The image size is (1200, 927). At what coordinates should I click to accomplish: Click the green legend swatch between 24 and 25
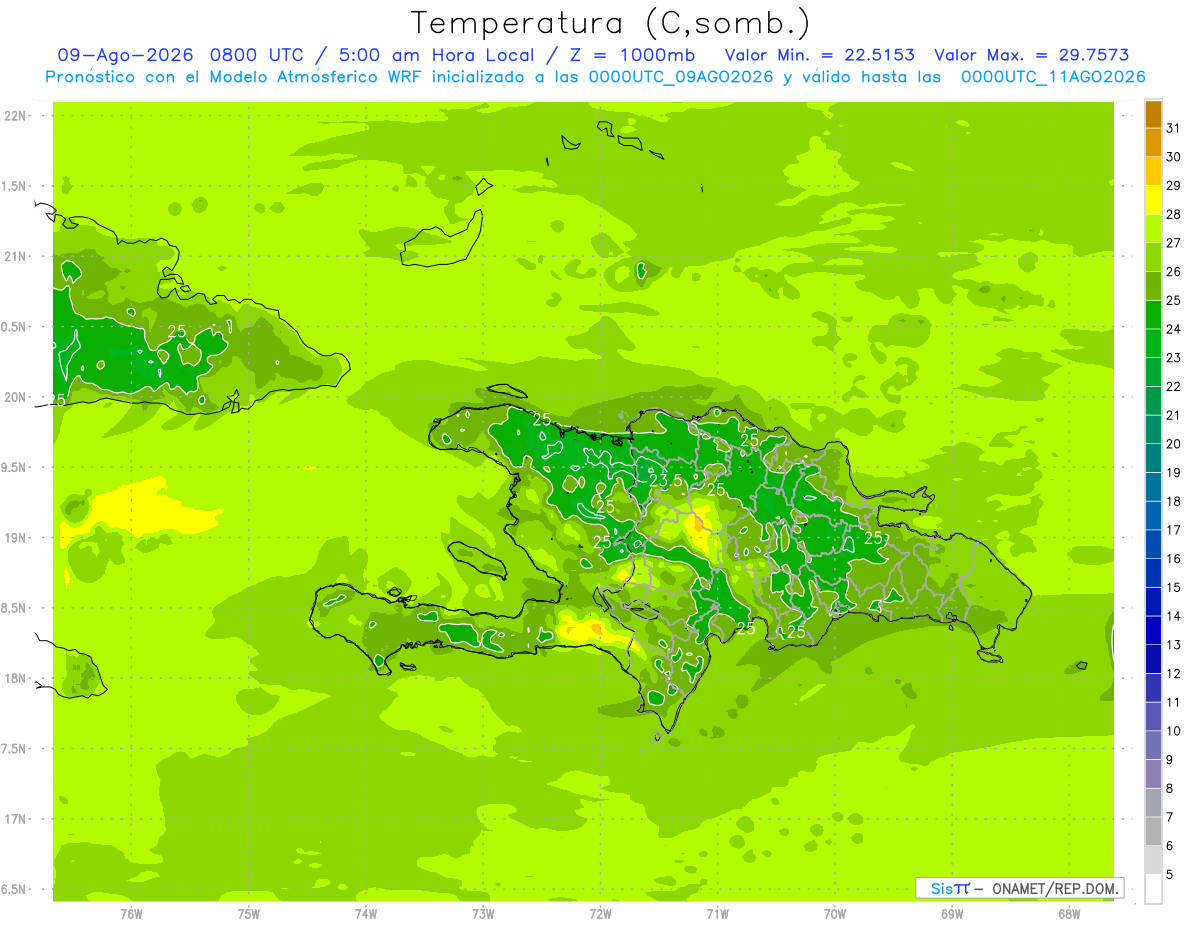(1153, 315)
